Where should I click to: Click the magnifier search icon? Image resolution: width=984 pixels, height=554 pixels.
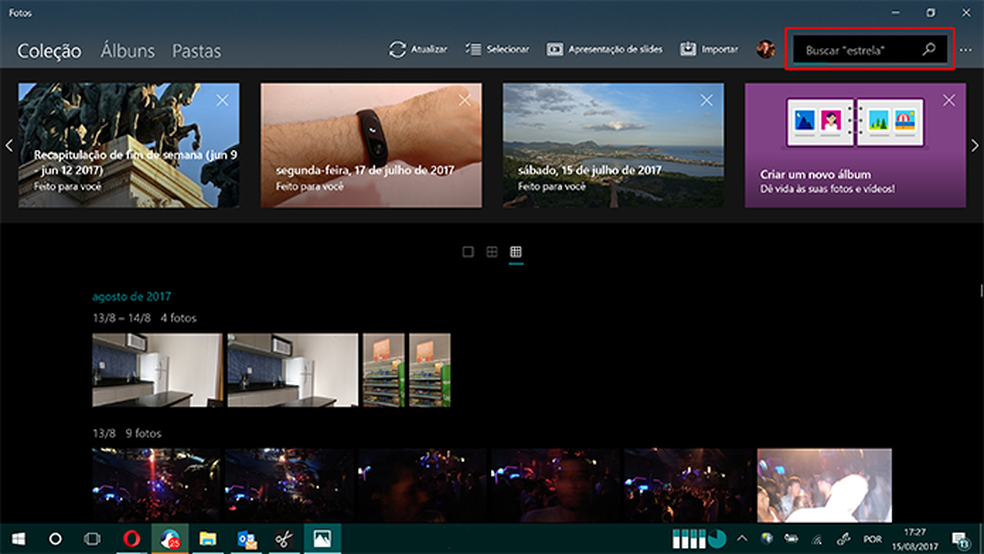point(929,49)
